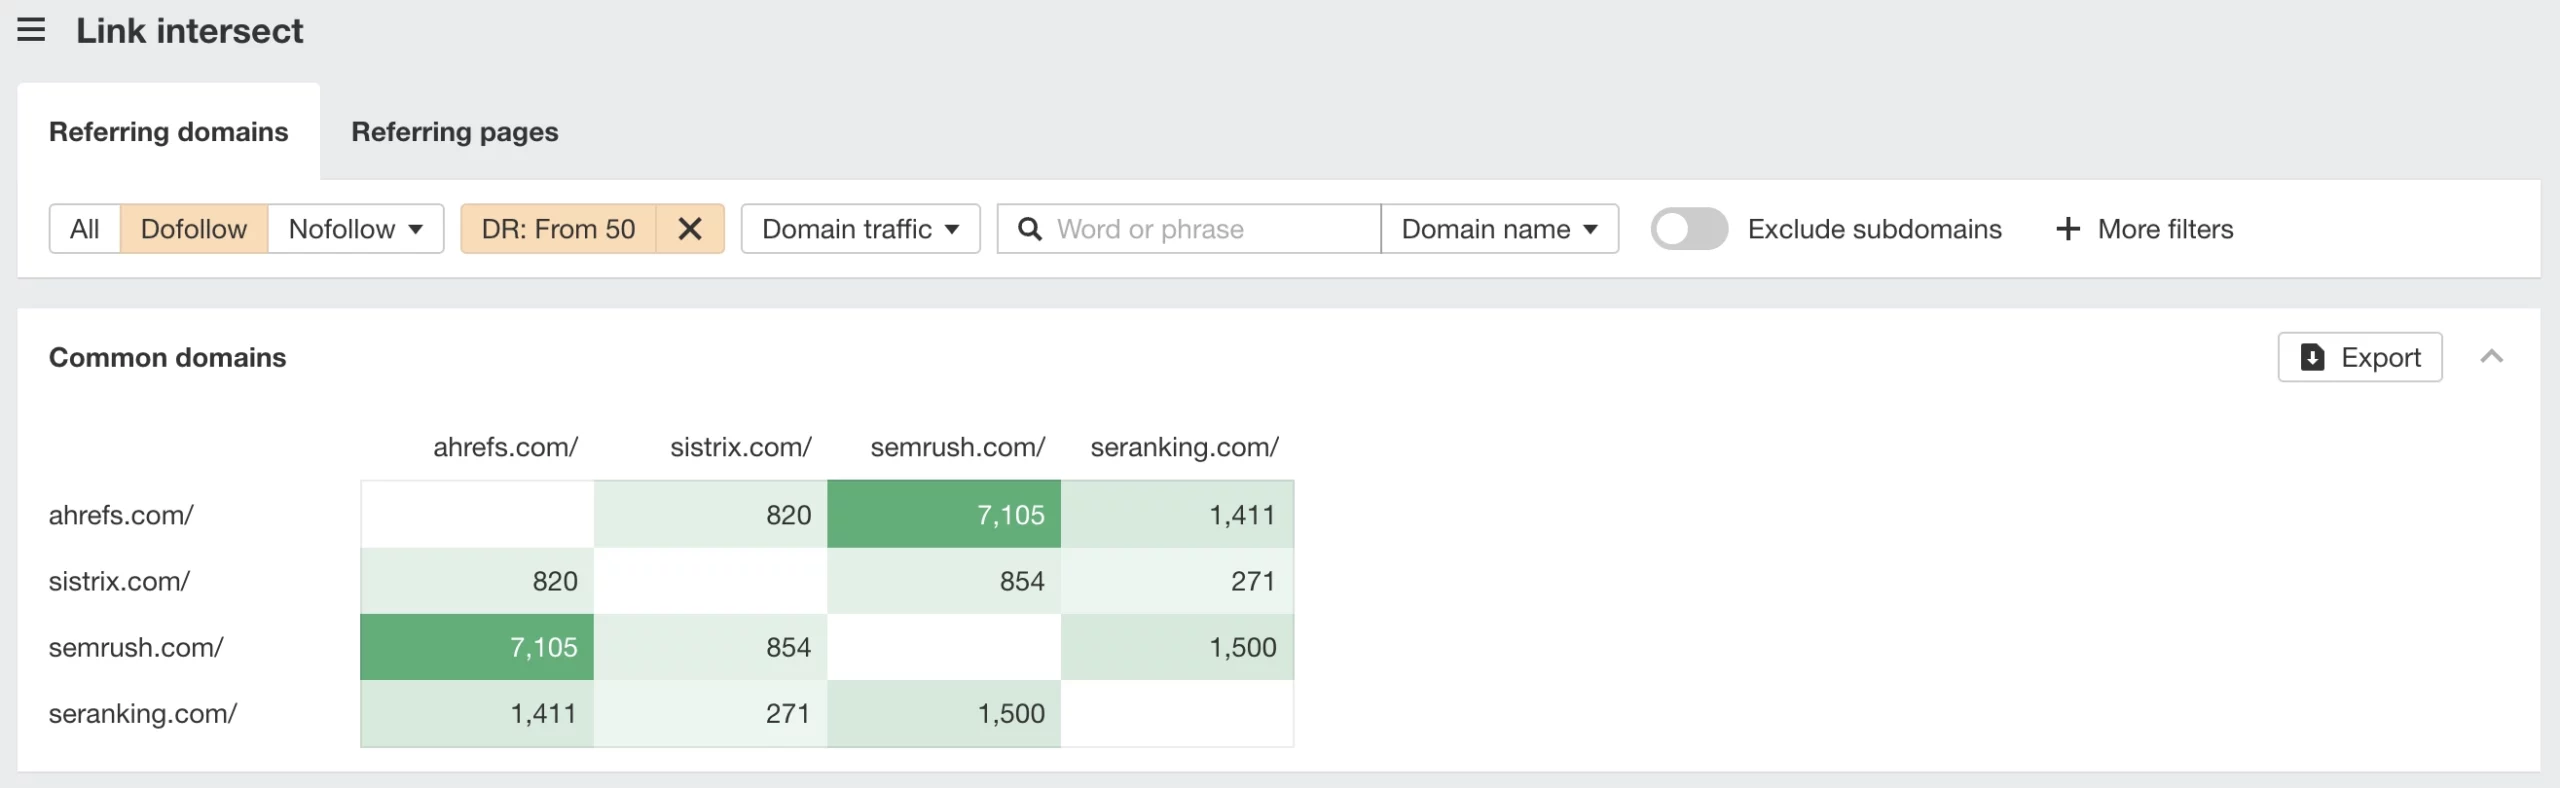Click the ahrefs.com/ column header
The height and width of the screenshot is (788, 2560).
pos(505,447)
